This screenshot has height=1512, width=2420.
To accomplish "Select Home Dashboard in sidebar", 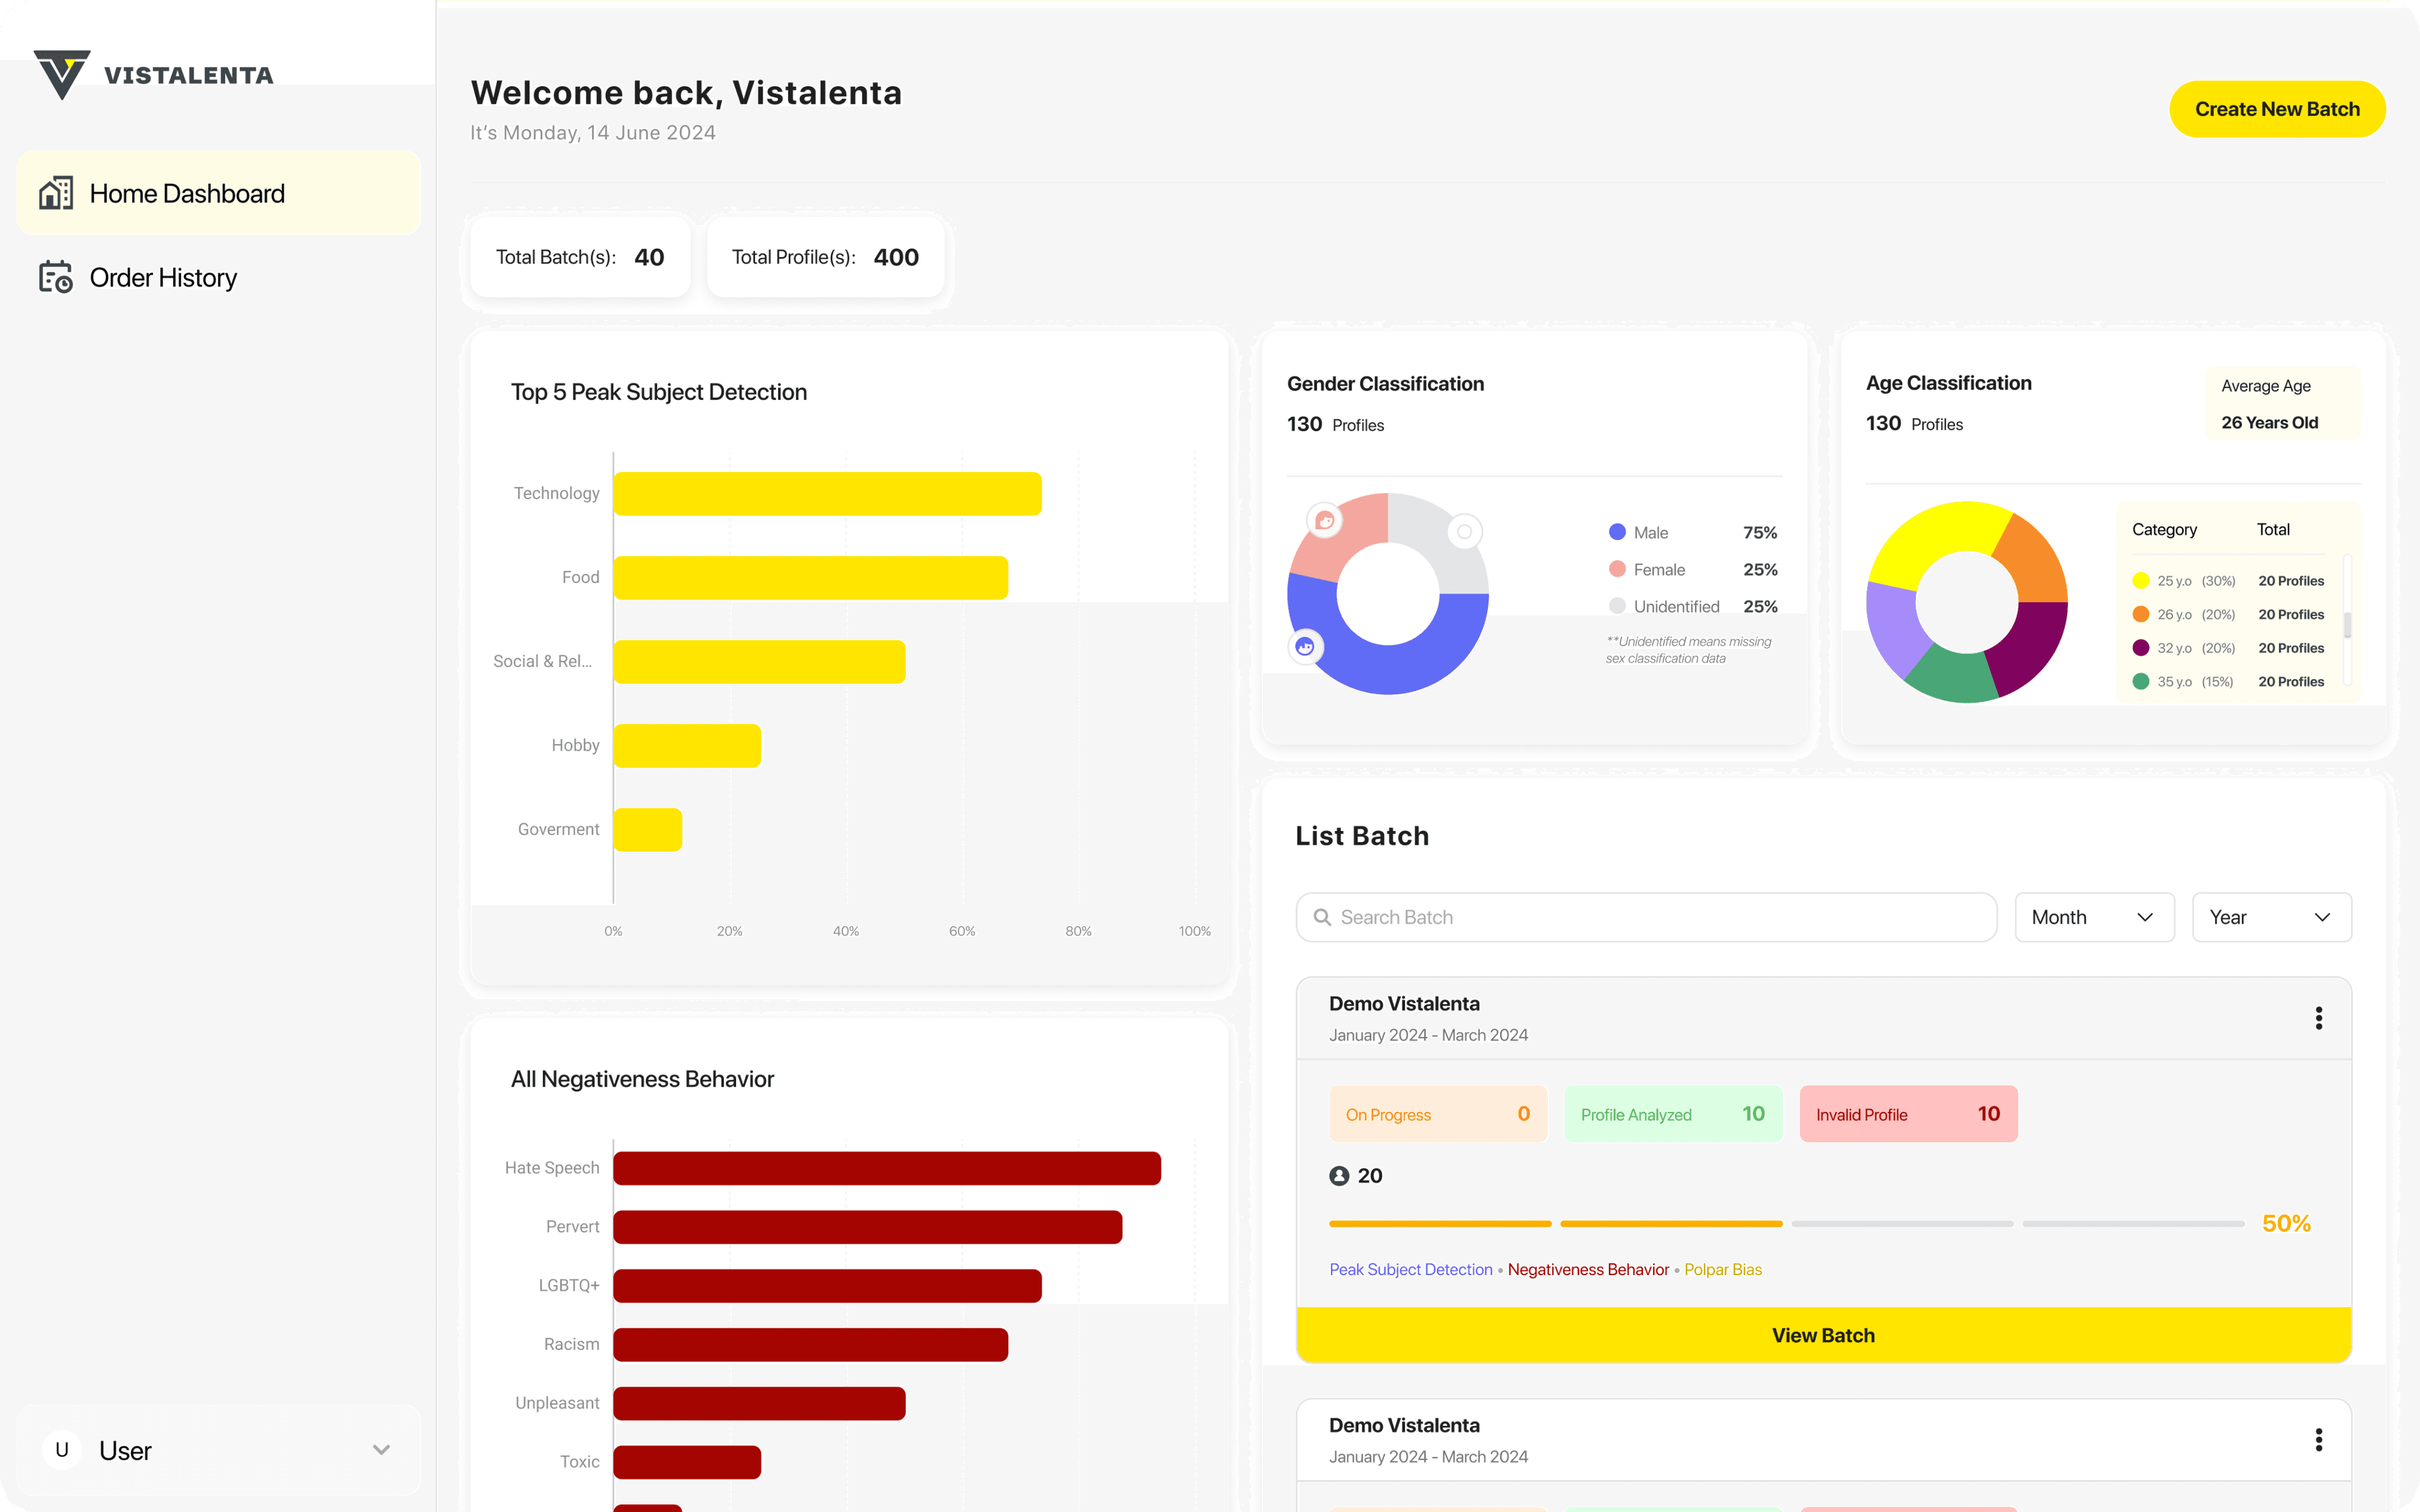I will (187, 193).
